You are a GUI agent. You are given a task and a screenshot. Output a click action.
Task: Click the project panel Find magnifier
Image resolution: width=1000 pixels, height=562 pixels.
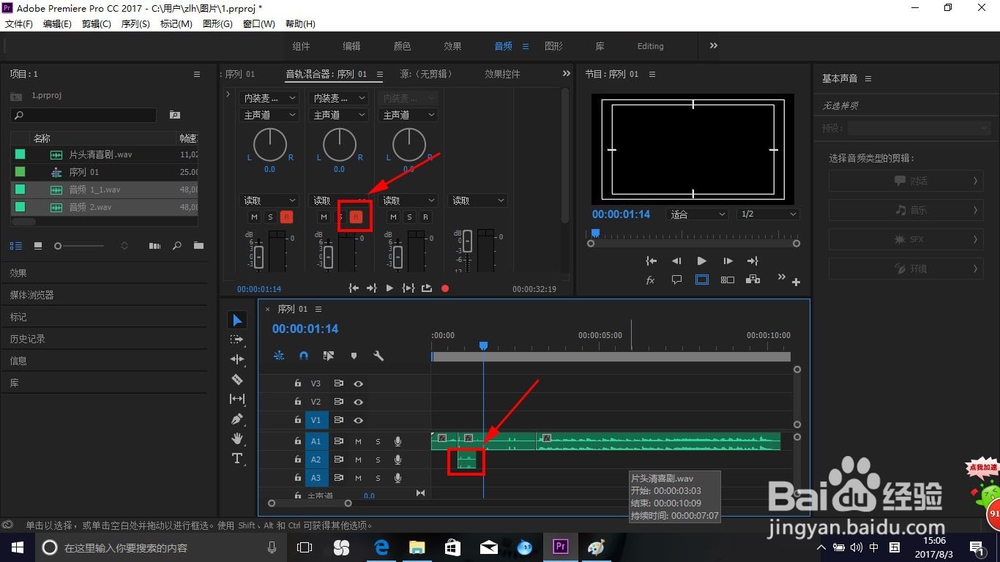click(177, 246)
